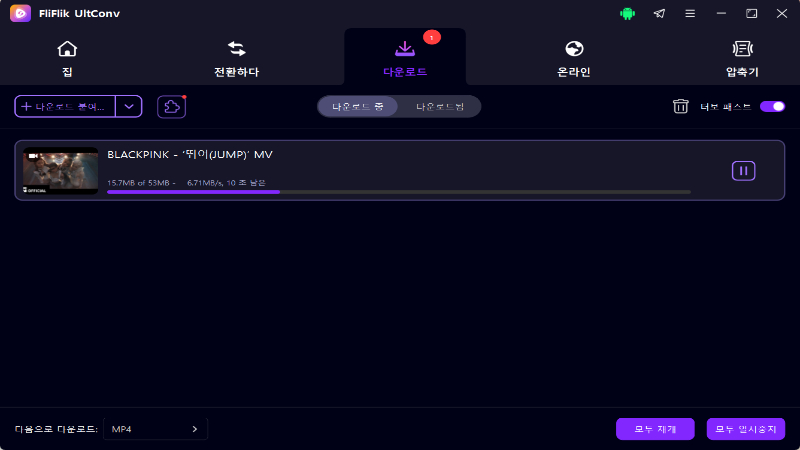The width and height of the screenshot is (800, 450).
Task: Delete downloads with the trash can icon
Action: pos(680,106)
